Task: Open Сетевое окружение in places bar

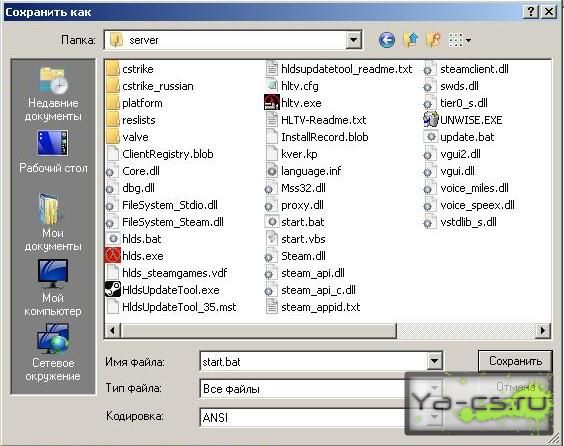Action: pos(53,353)
